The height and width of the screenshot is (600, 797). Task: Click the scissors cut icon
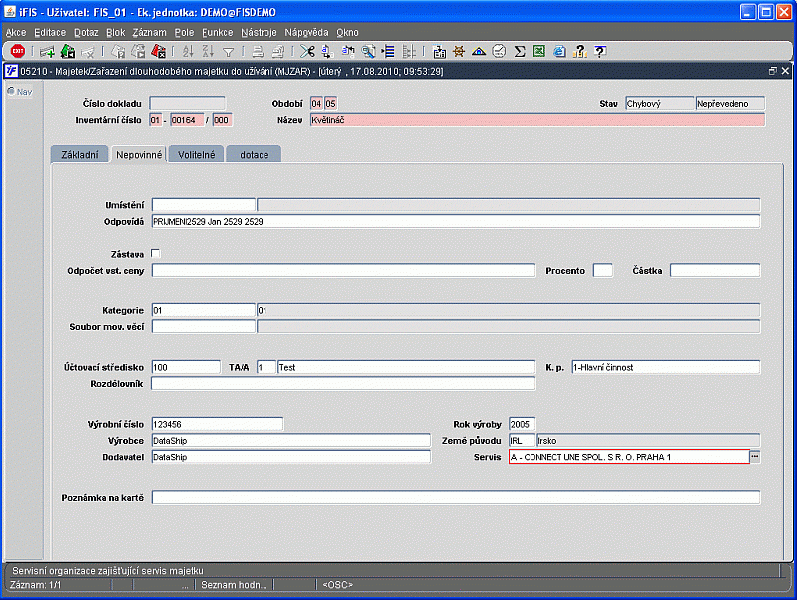coord(307,51)
